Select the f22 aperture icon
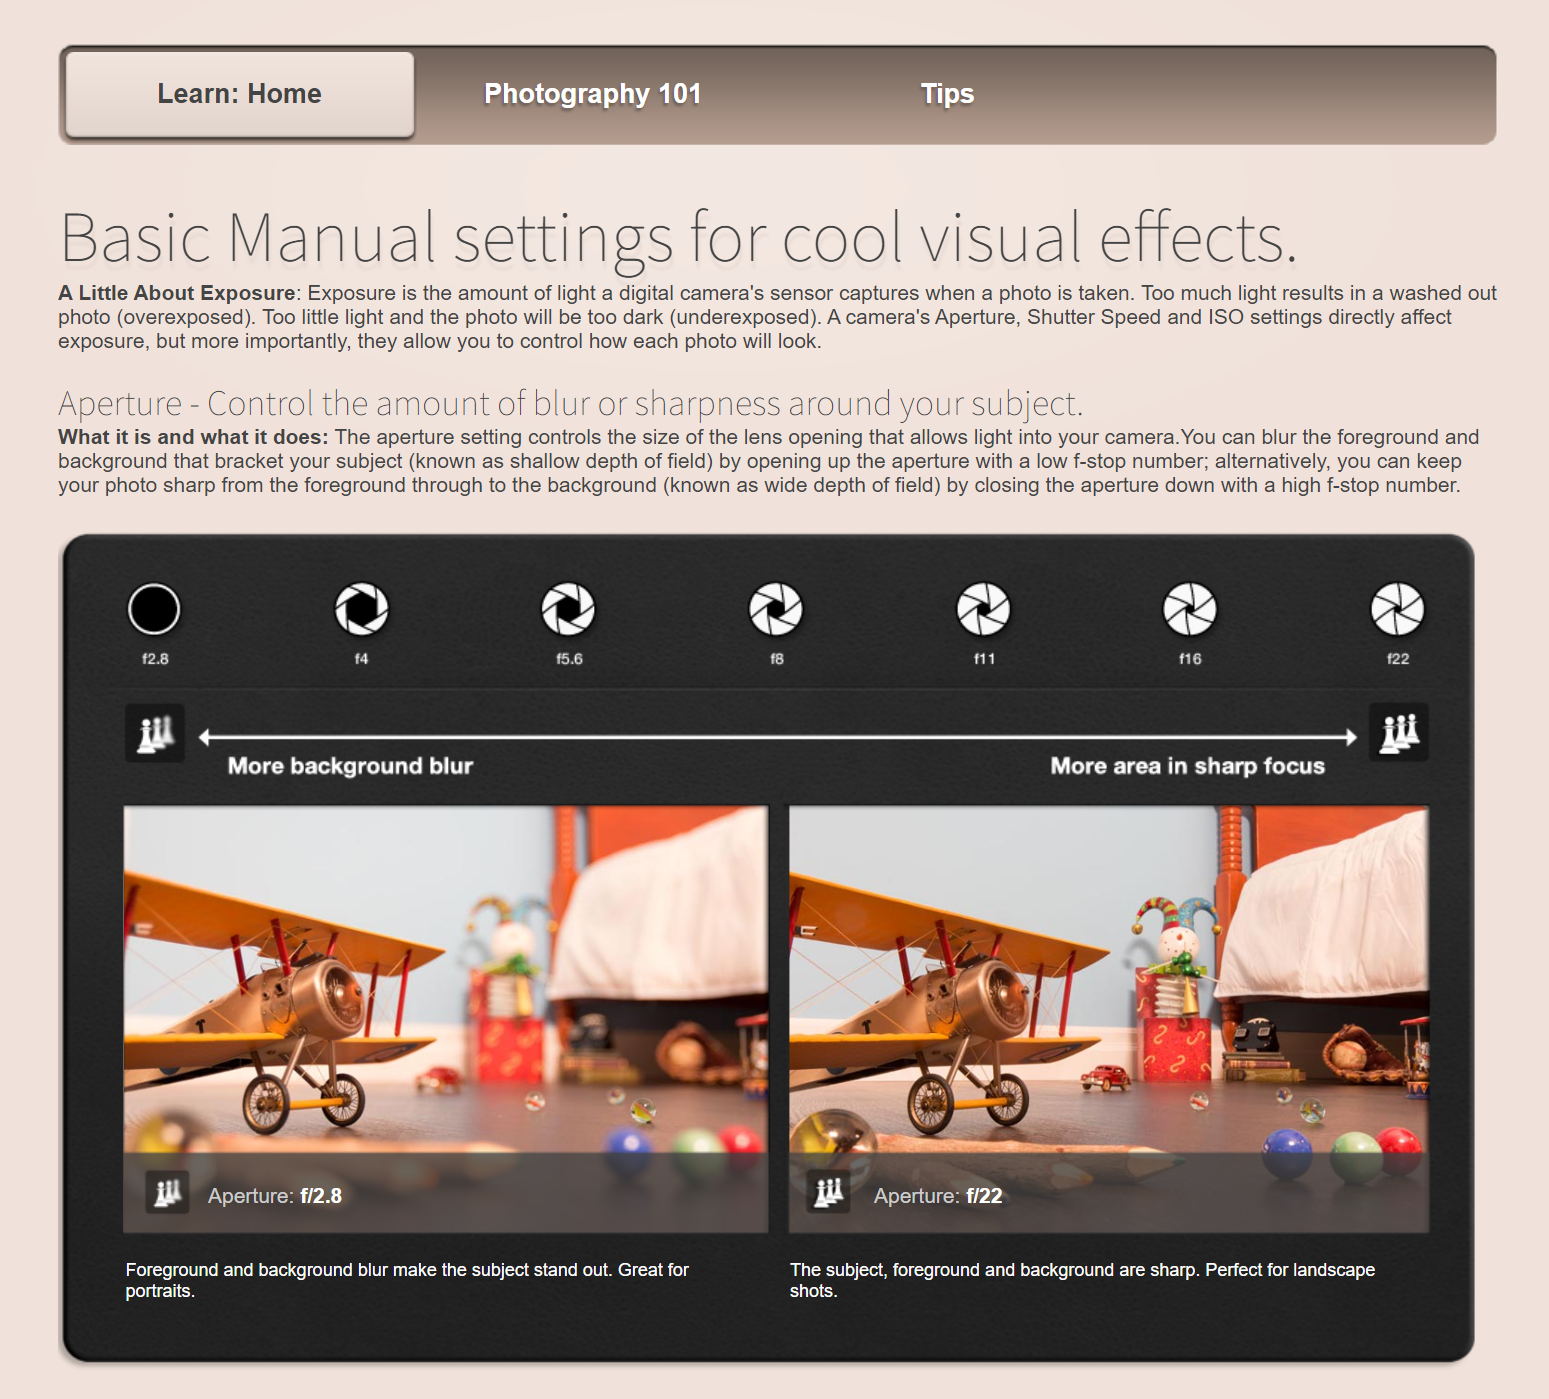Screen dimensions: 1549x1399 click(1397, 609)
